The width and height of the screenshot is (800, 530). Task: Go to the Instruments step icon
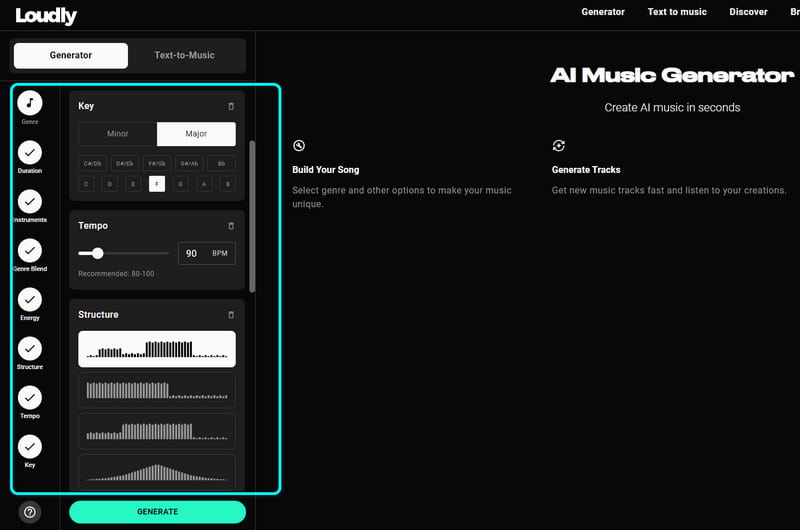30,201
